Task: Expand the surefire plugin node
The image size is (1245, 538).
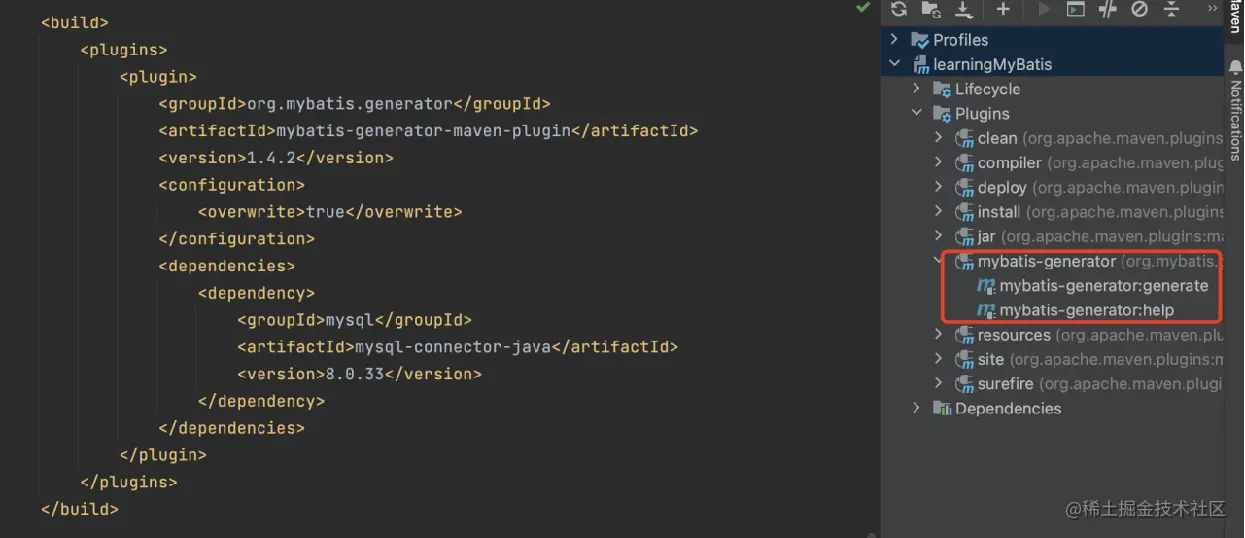Action: [x=938, y=383]
